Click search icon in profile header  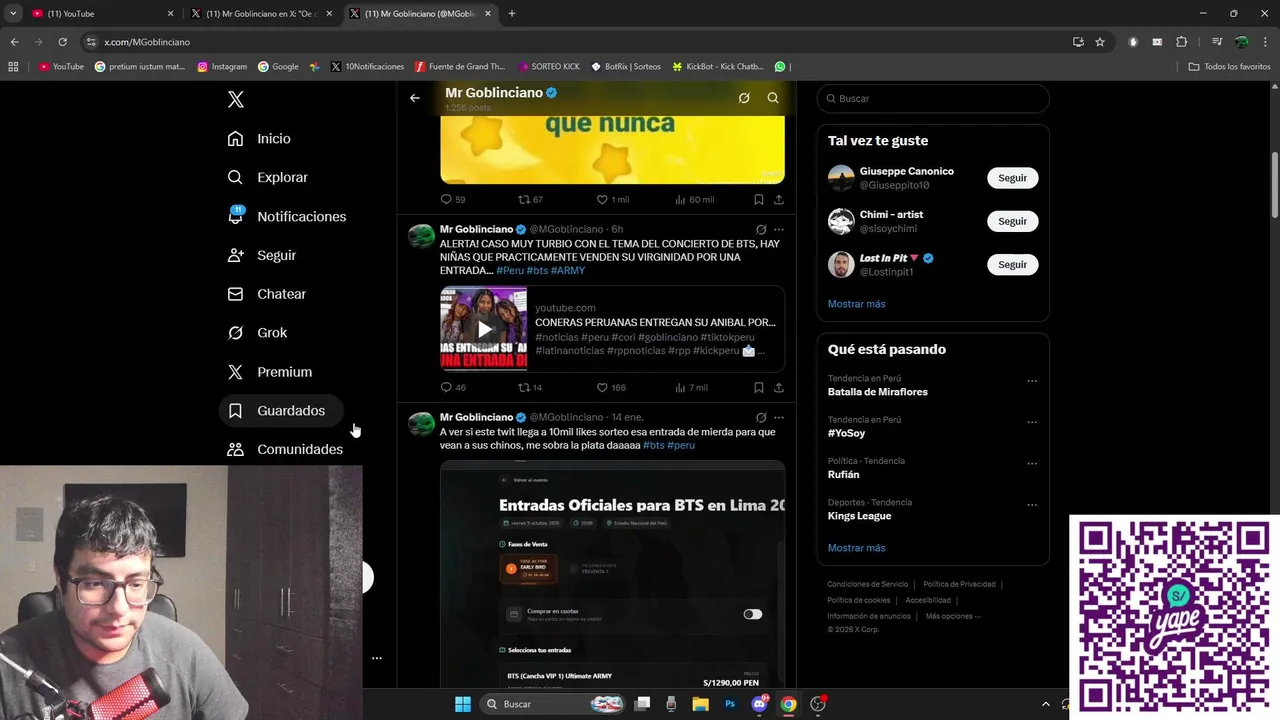point(773,98)
